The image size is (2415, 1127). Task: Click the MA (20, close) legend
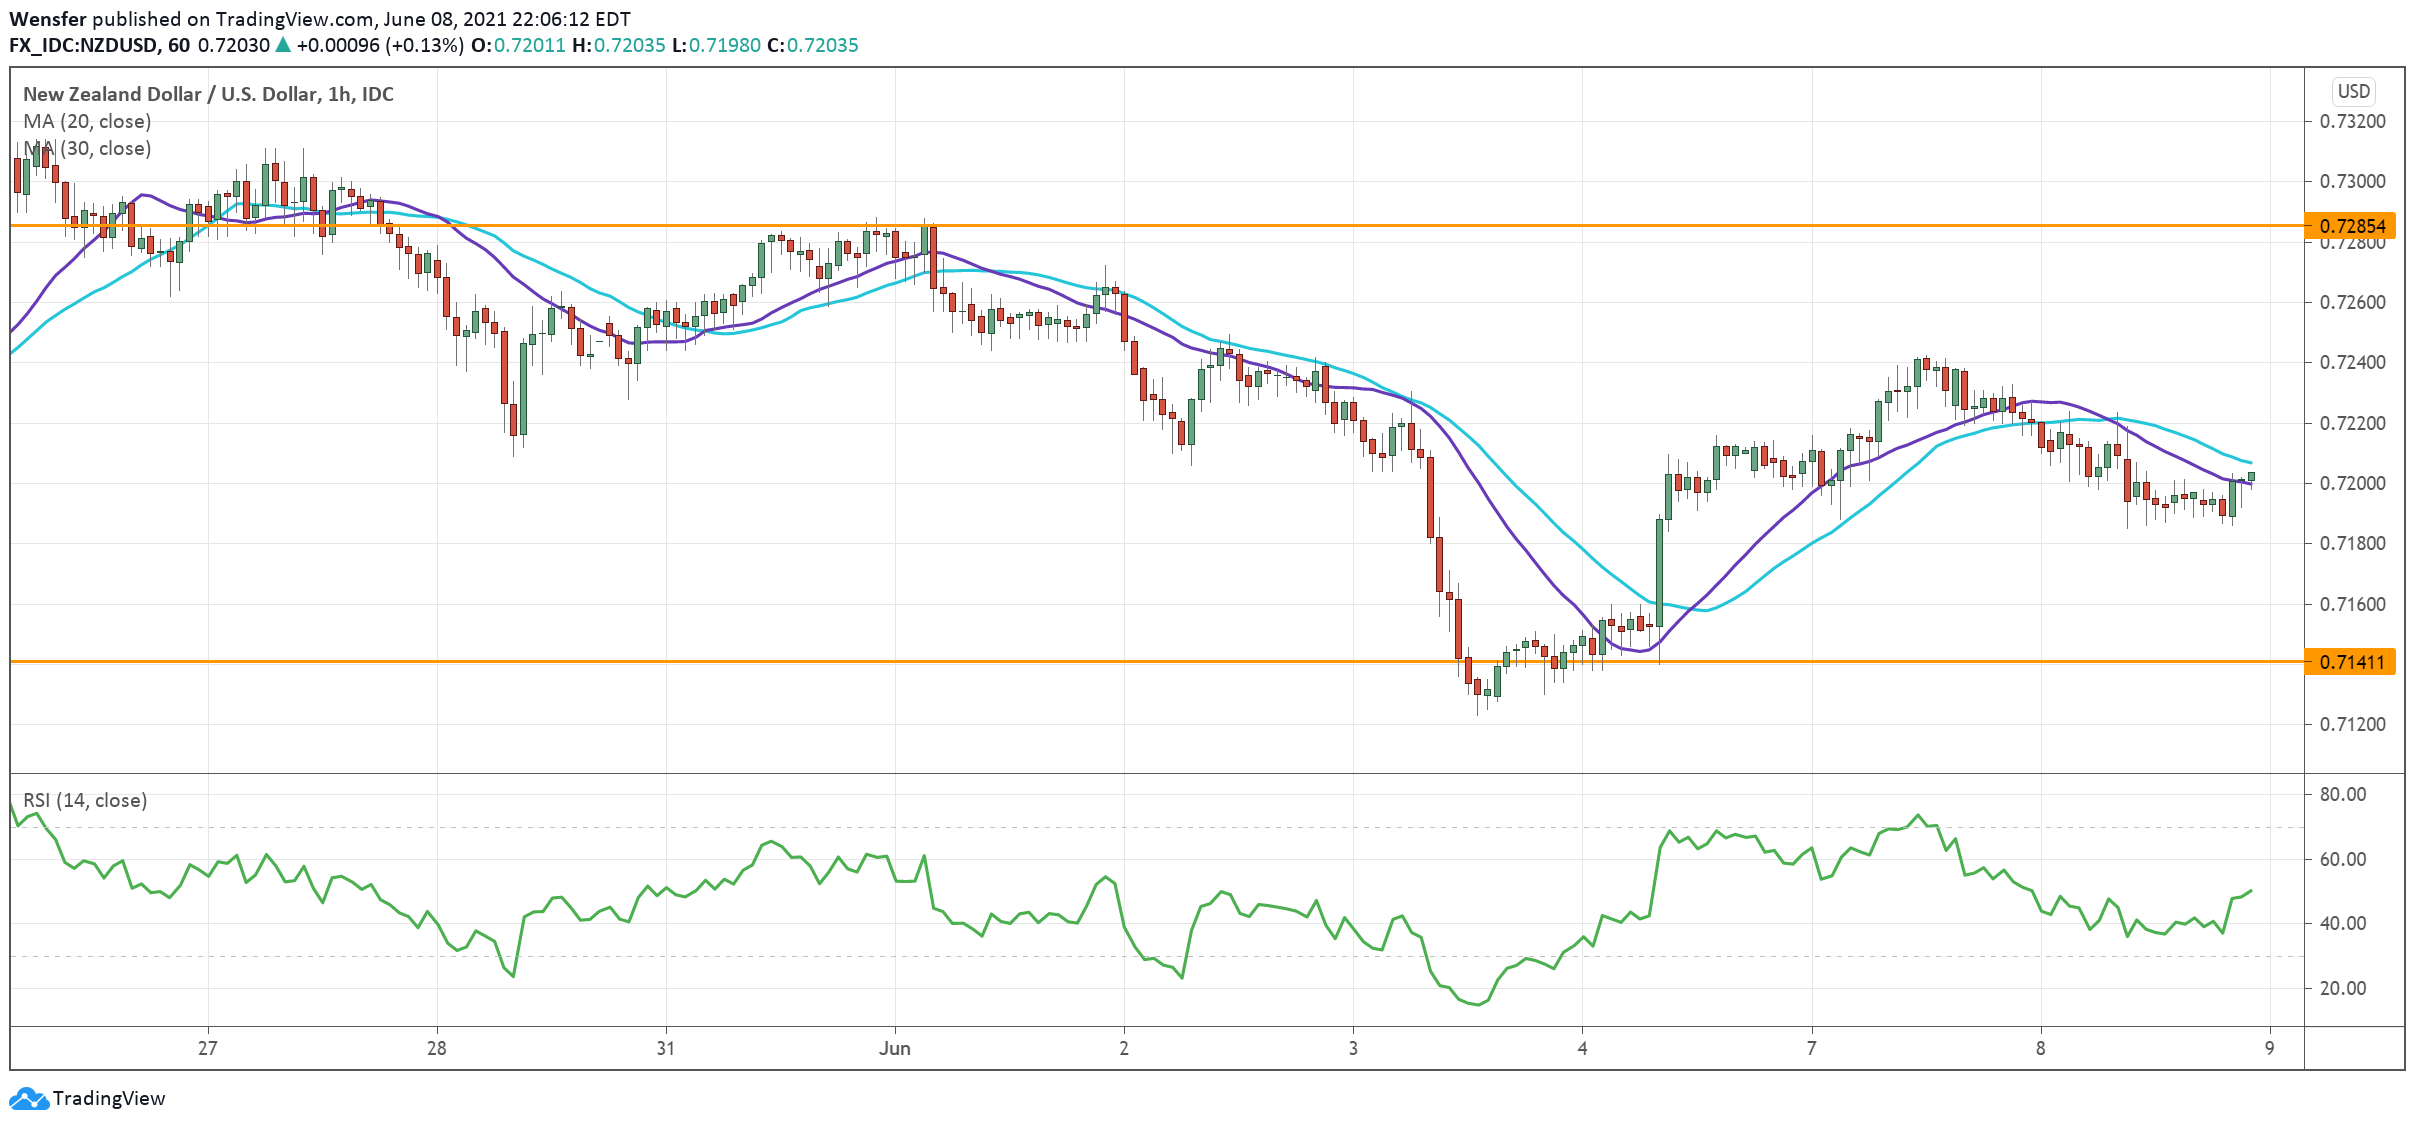pos(87,121)
